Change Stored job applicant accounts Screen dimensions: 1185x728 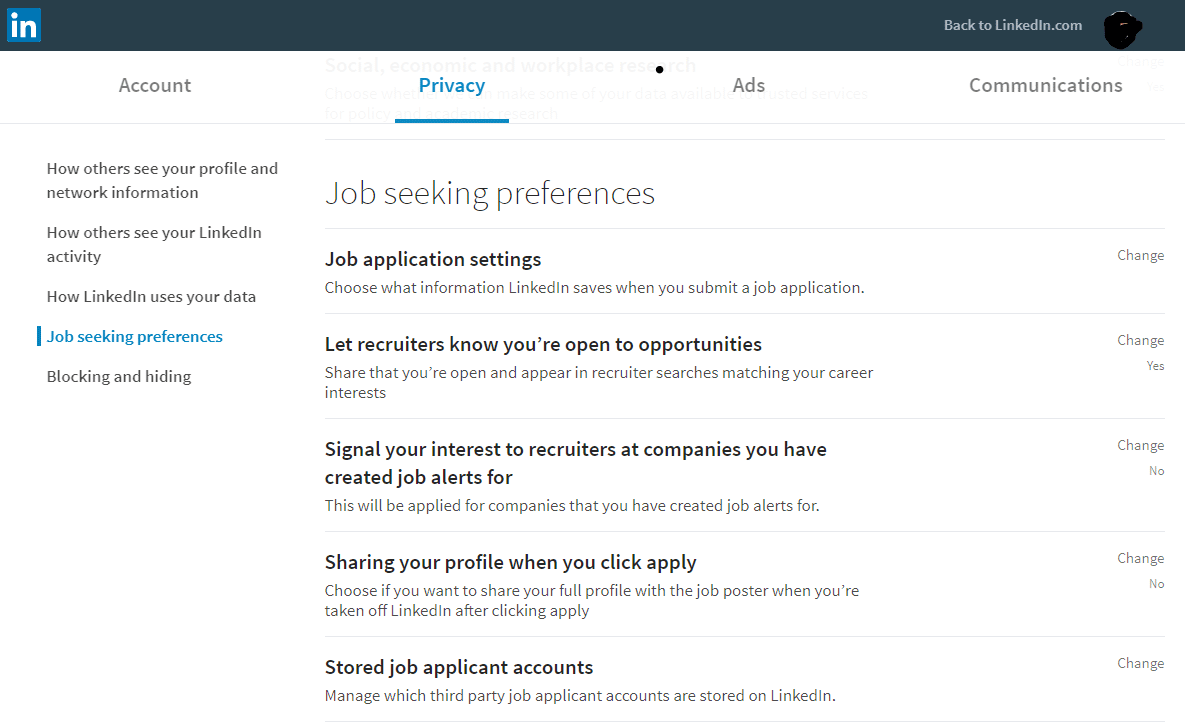tap(1140, 663)
